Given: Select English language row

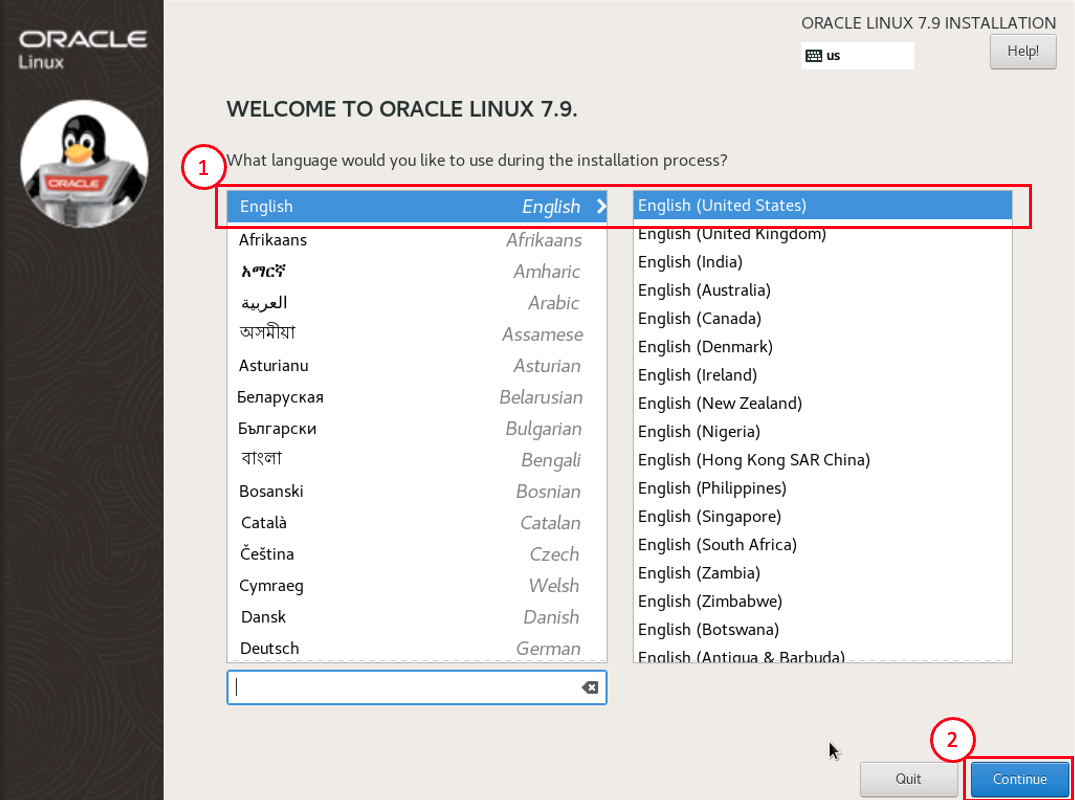Looking at the screenshot, I should (417, 206).
